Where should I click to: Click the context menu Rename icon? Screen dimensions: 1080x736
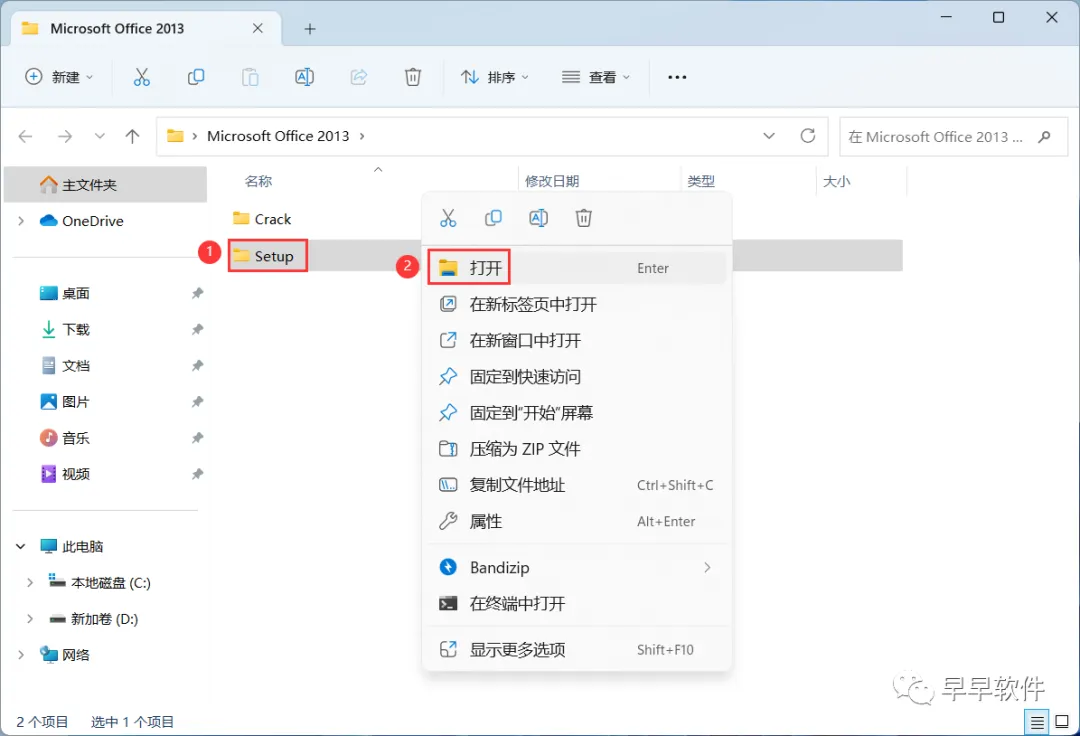coord(539,218)
